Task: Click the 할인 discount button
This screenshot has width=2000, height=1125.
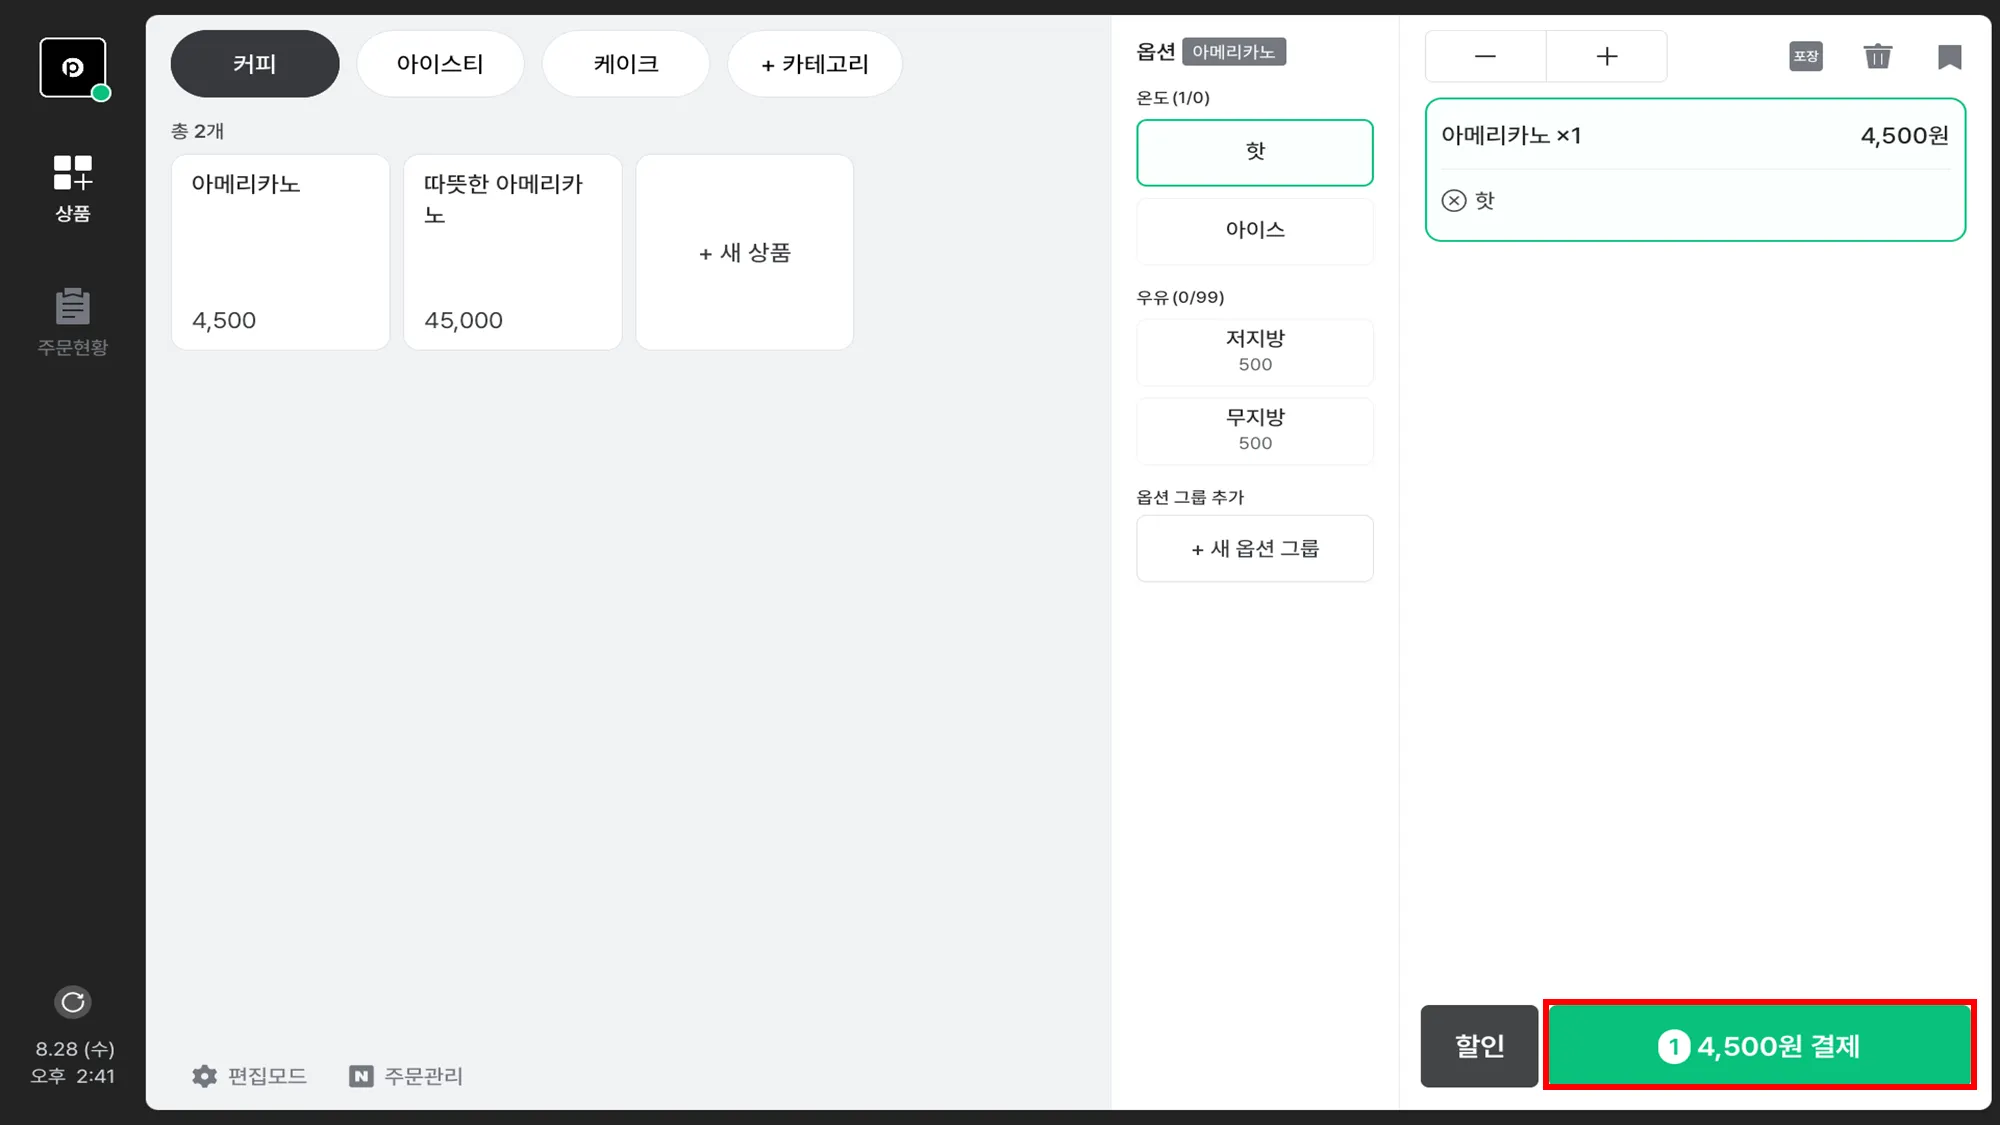Action: pyautogui.click(x=1478, y=1046)
